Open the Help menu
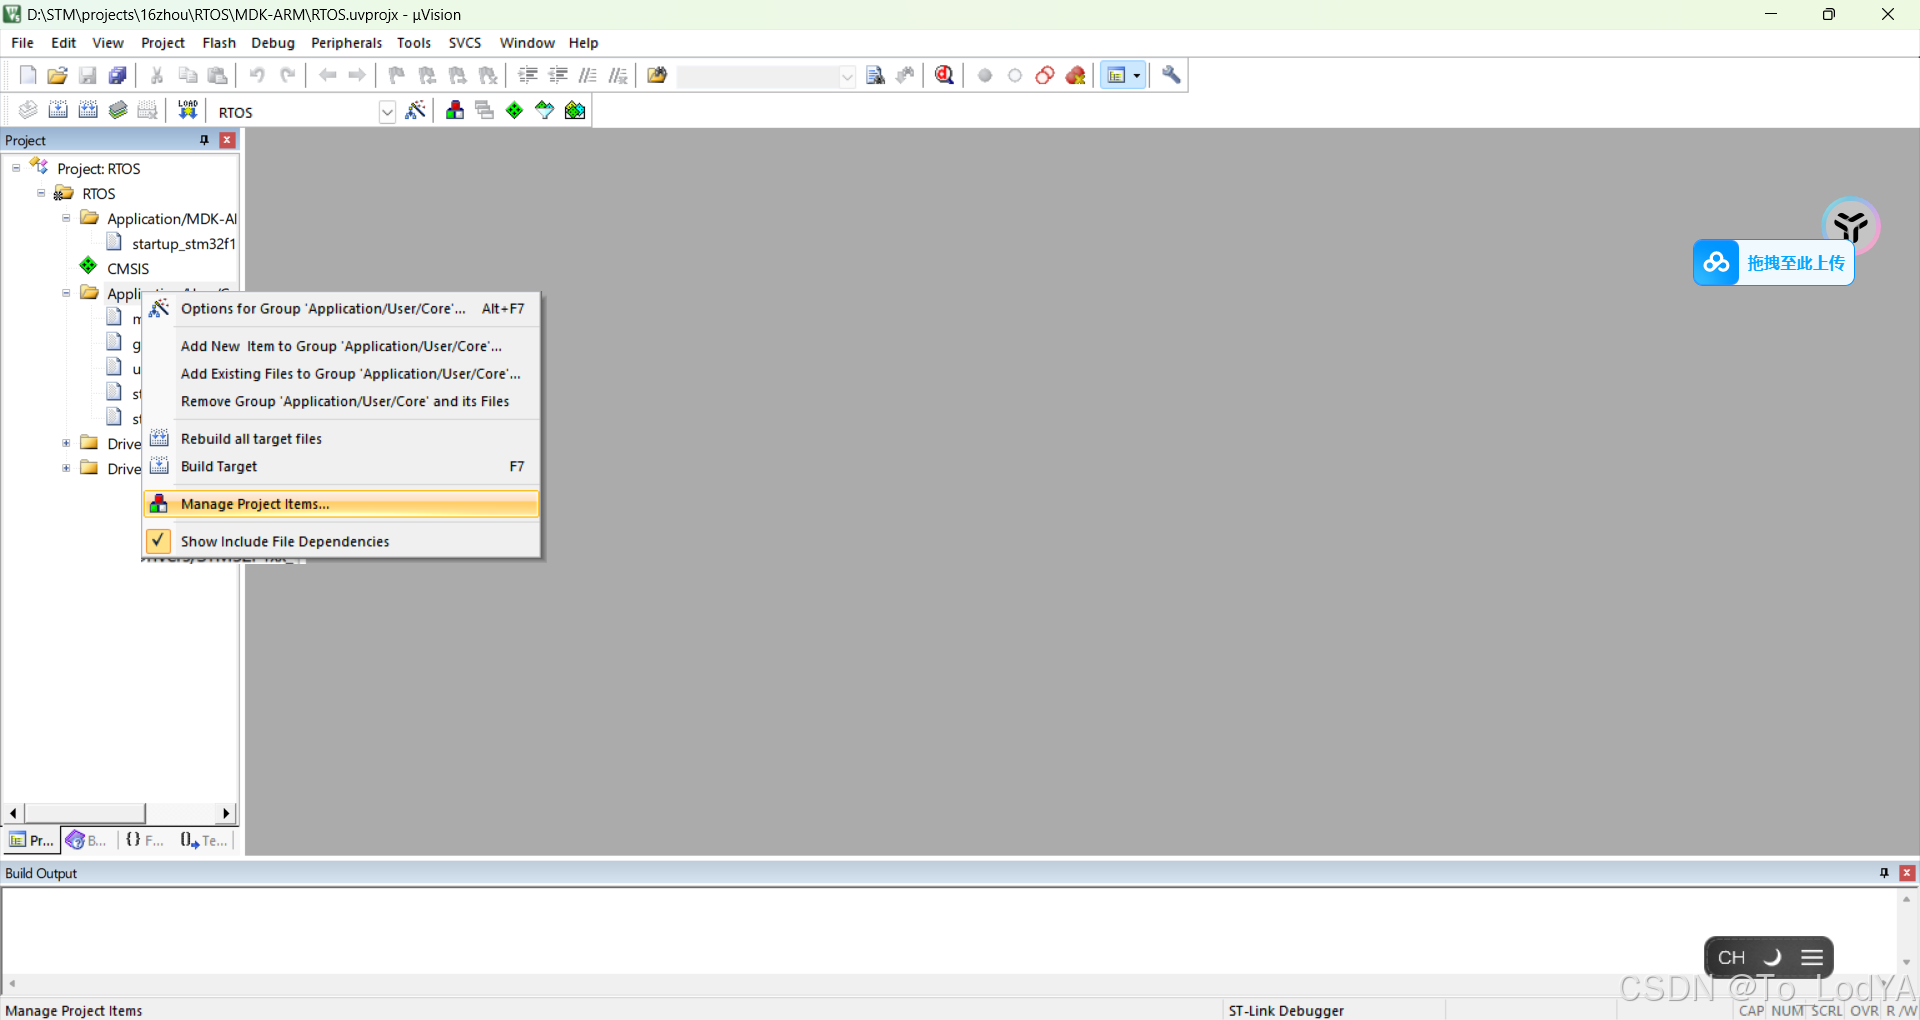Screen dimensions: 1920x1020 tap(583, 43)
